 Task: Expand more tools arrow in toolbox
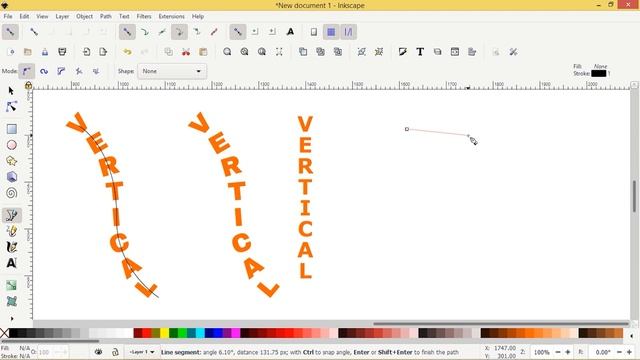pyautogui.click(x=11, y=318)
